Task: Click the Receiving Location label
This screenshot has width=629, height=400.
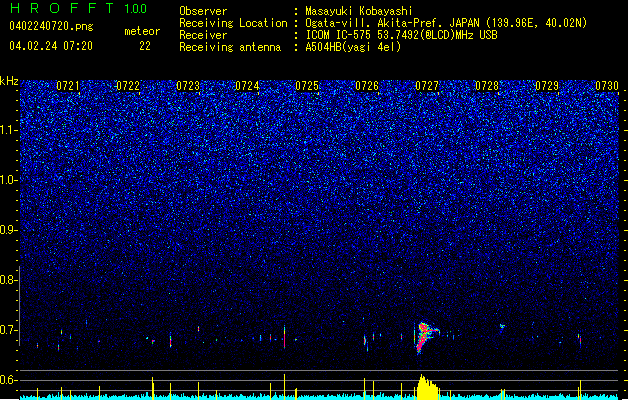Action: (233, 23)
